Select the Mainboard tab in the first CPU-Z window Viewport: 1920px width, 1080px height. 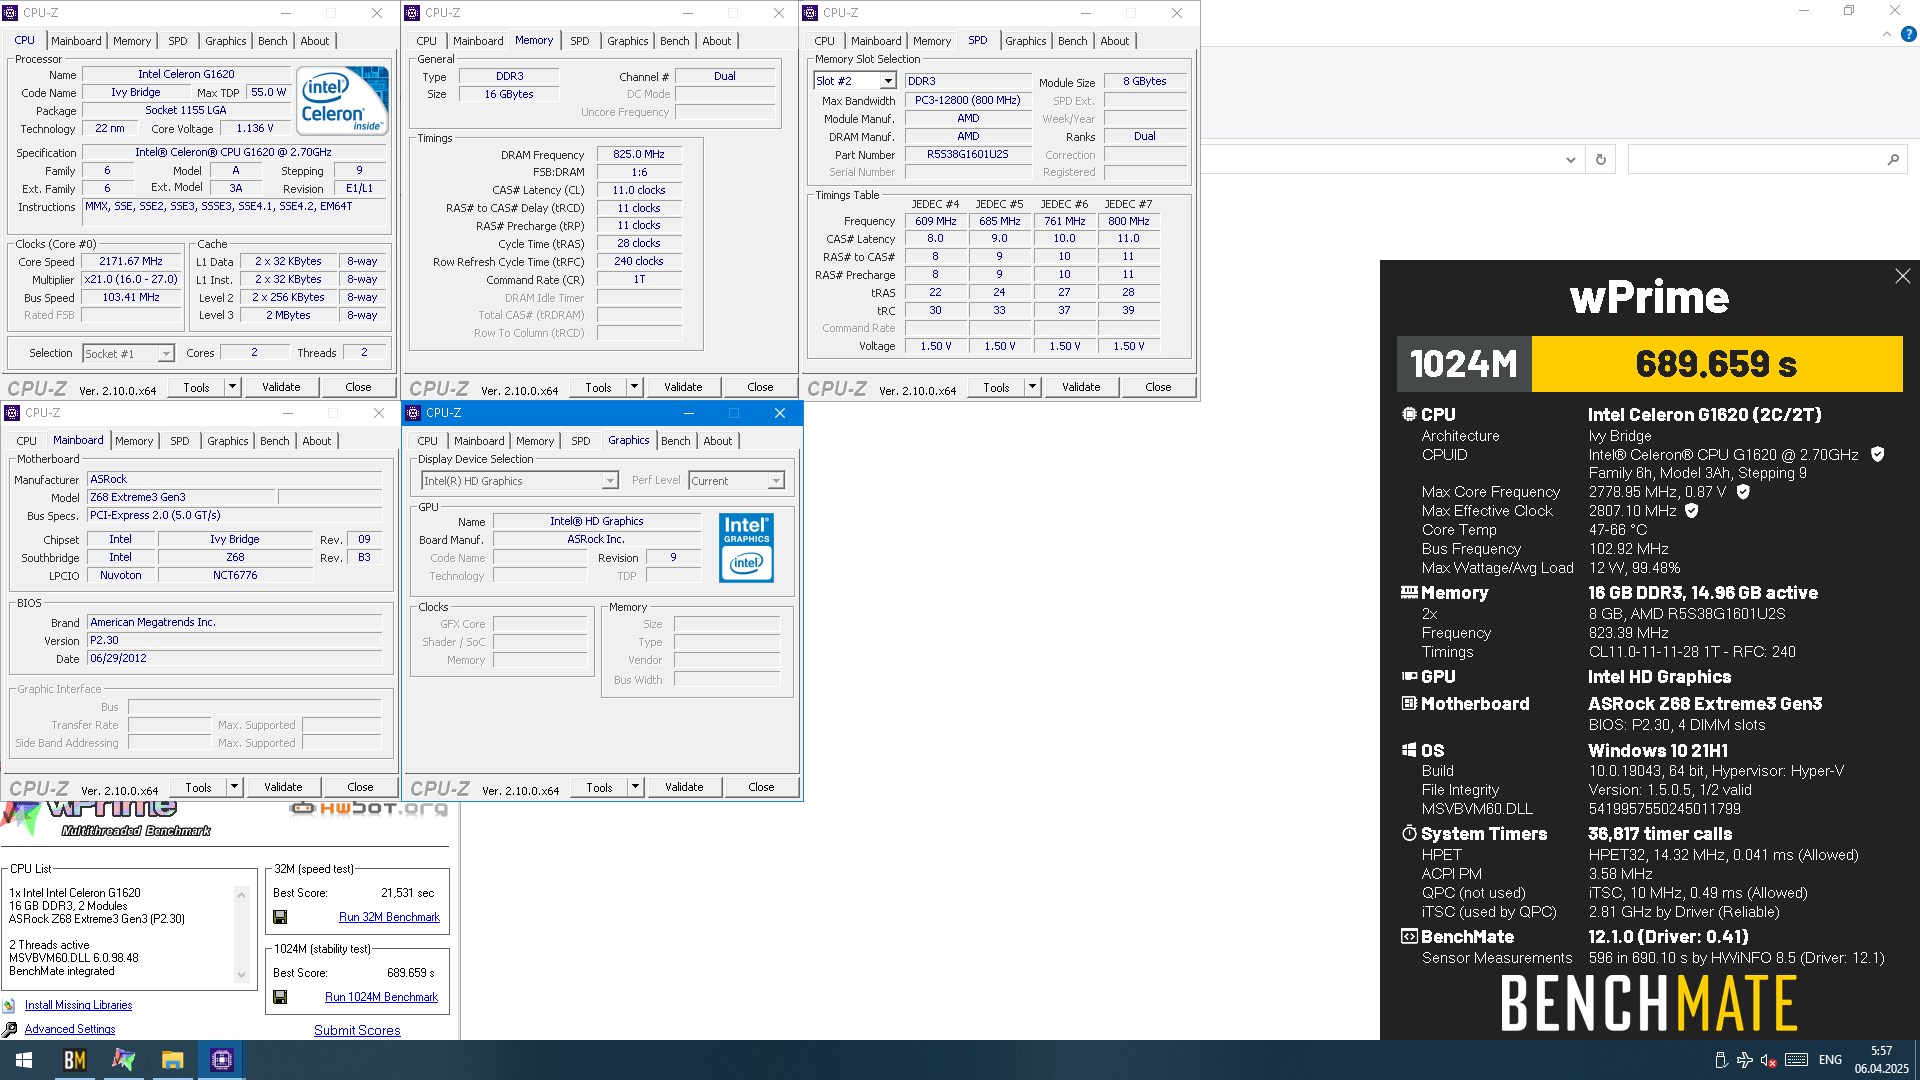click(x=76, y=41)
